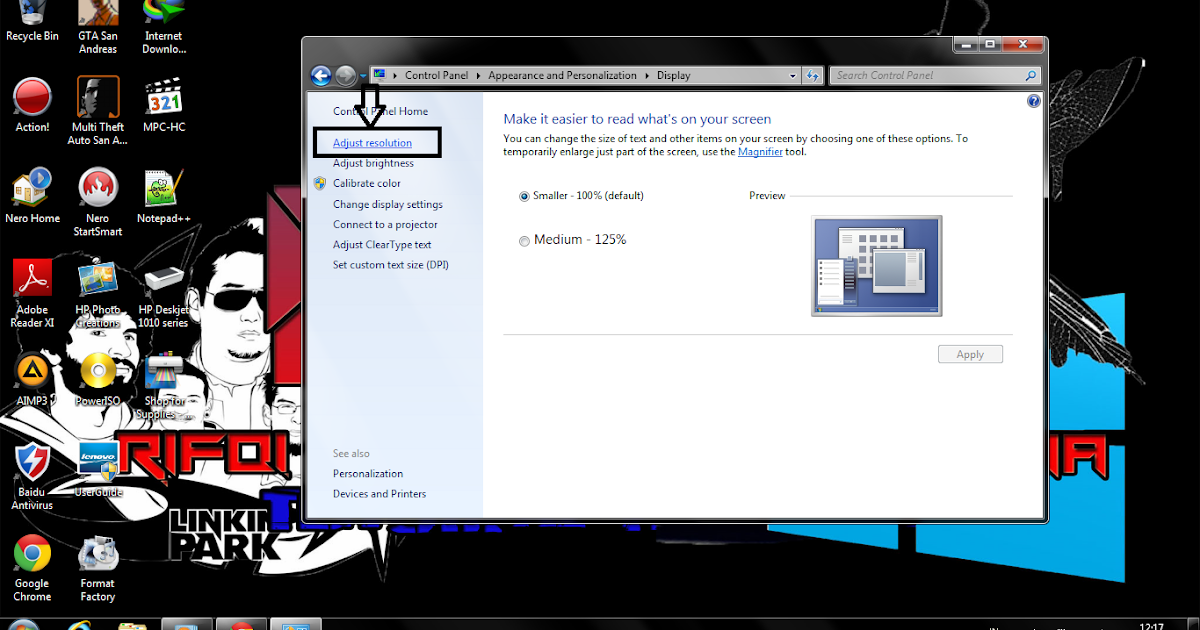
Task: Open the Calibrate color link
Action: [367, 183]
